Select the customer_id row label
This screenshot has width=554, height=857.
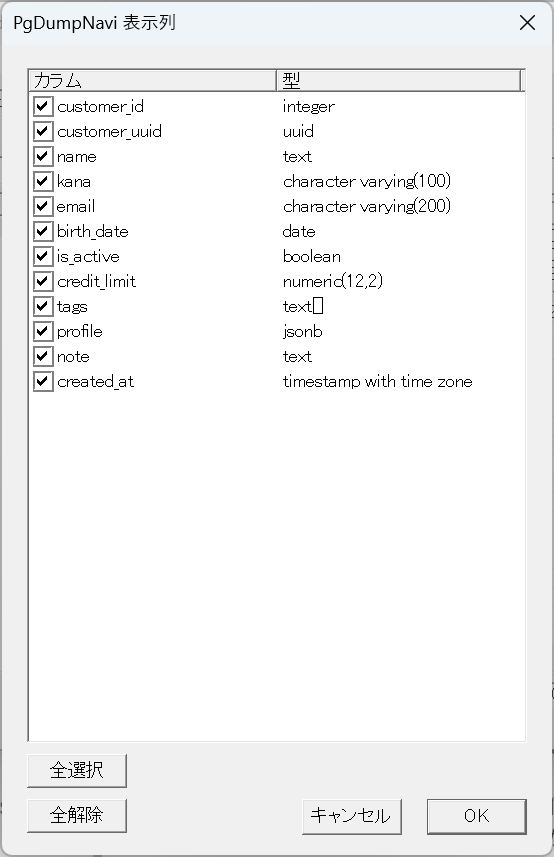(x=101, y=107)
